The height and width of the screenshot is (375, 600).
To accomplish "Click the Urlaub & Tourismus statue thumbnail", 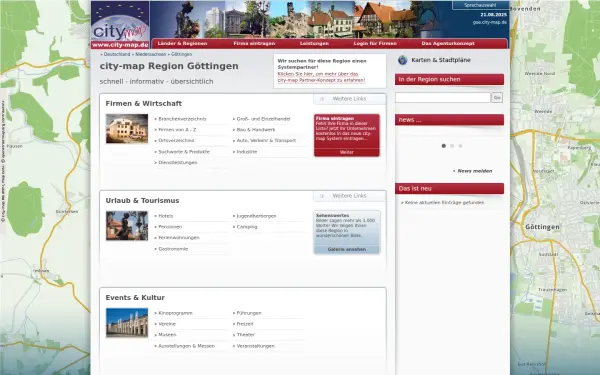I will [127, 226].
